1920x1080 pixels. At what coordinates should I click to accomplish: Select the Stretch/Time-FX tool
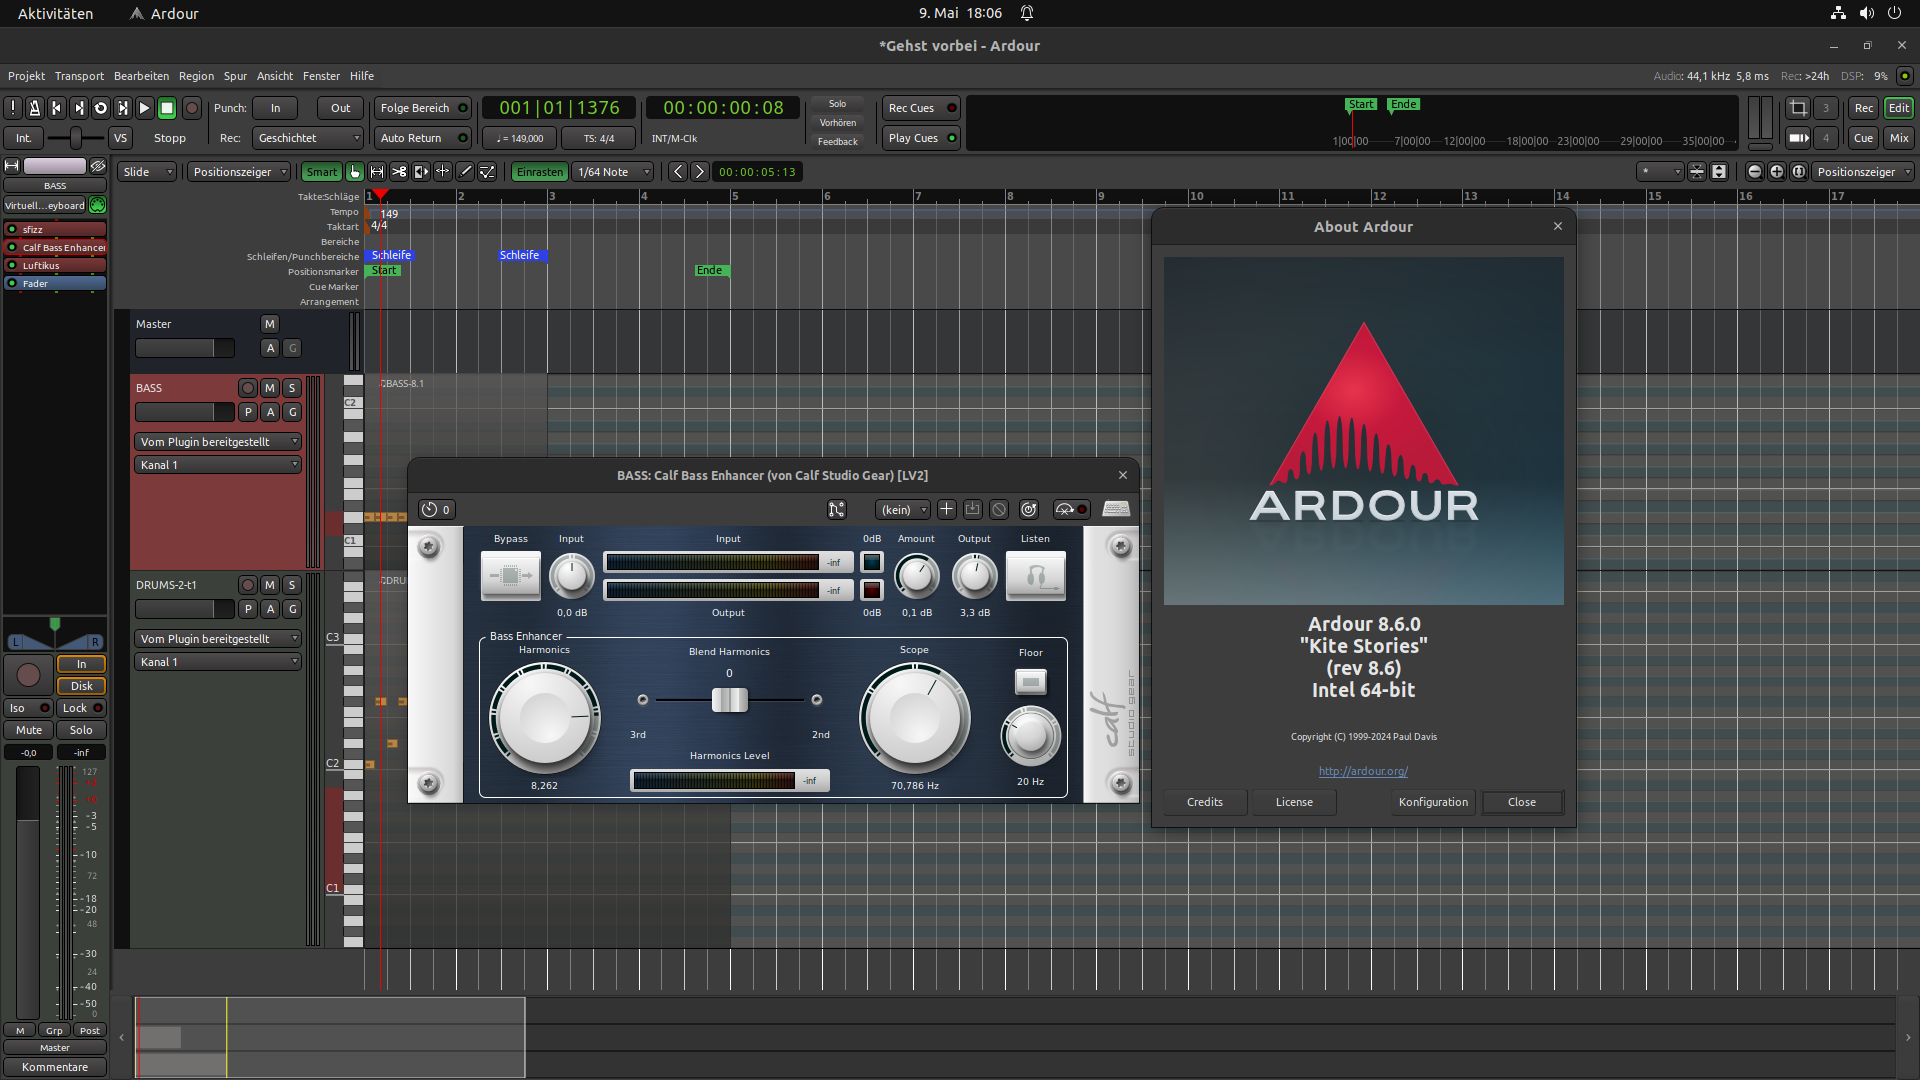pos(443,172)
